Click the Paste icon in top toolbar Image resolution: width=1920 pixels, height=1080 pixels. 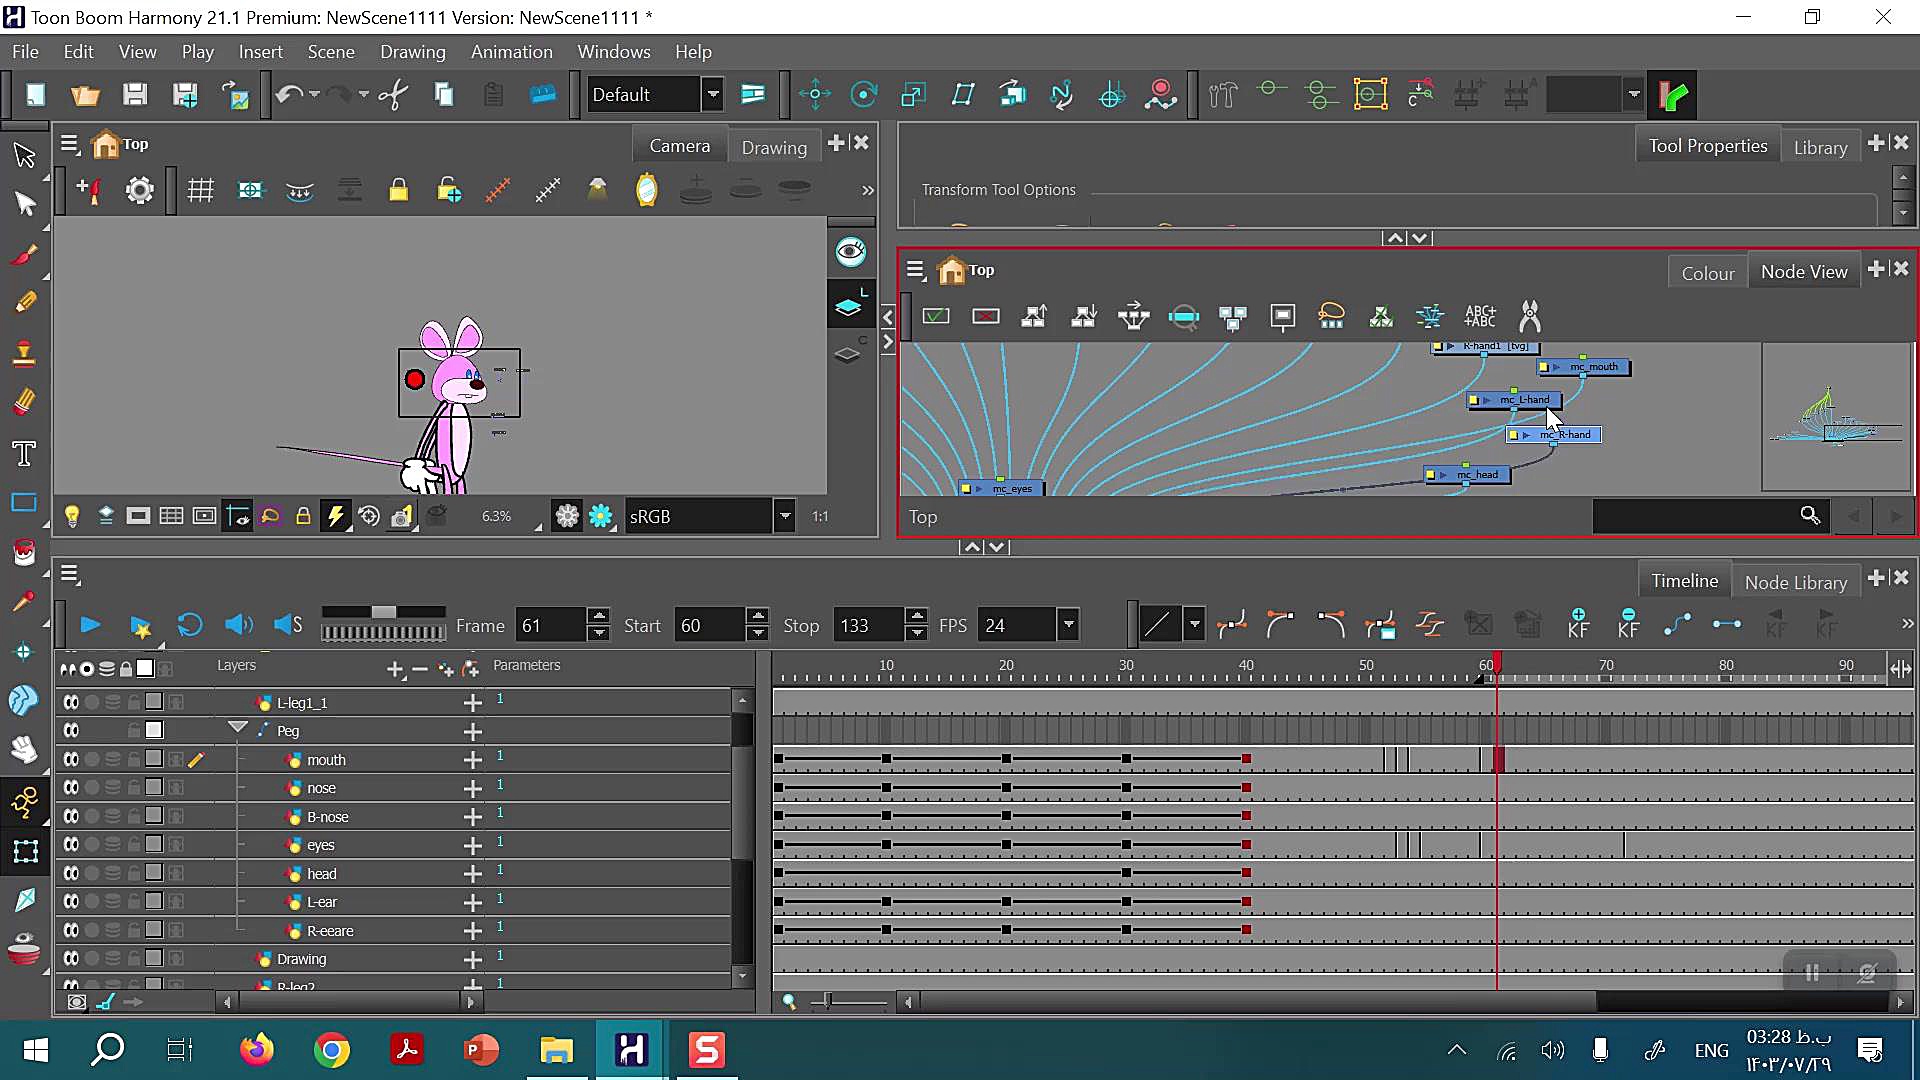pyautogui.click(x=493, y=95)
